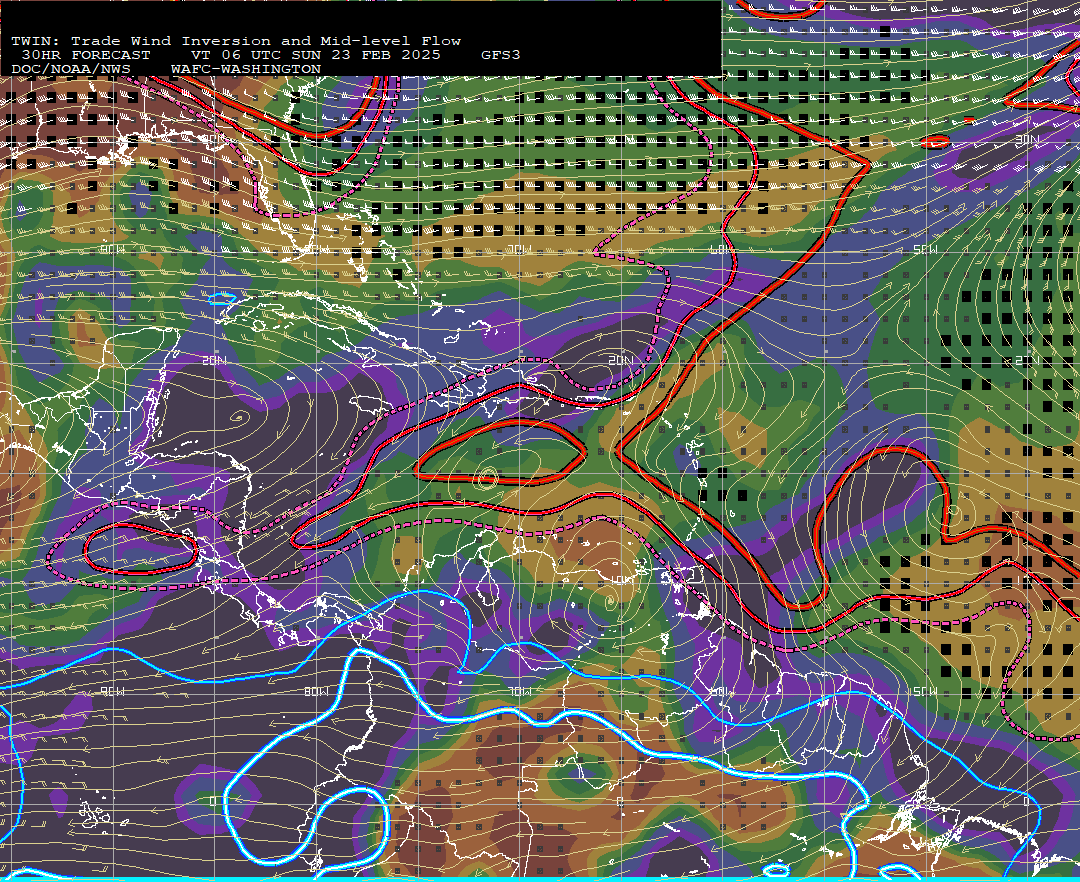This screenshot has width=1080, height=882.
Task: Click the "10N" latitude label near Venezuela's coast
Action: [621, 580]
